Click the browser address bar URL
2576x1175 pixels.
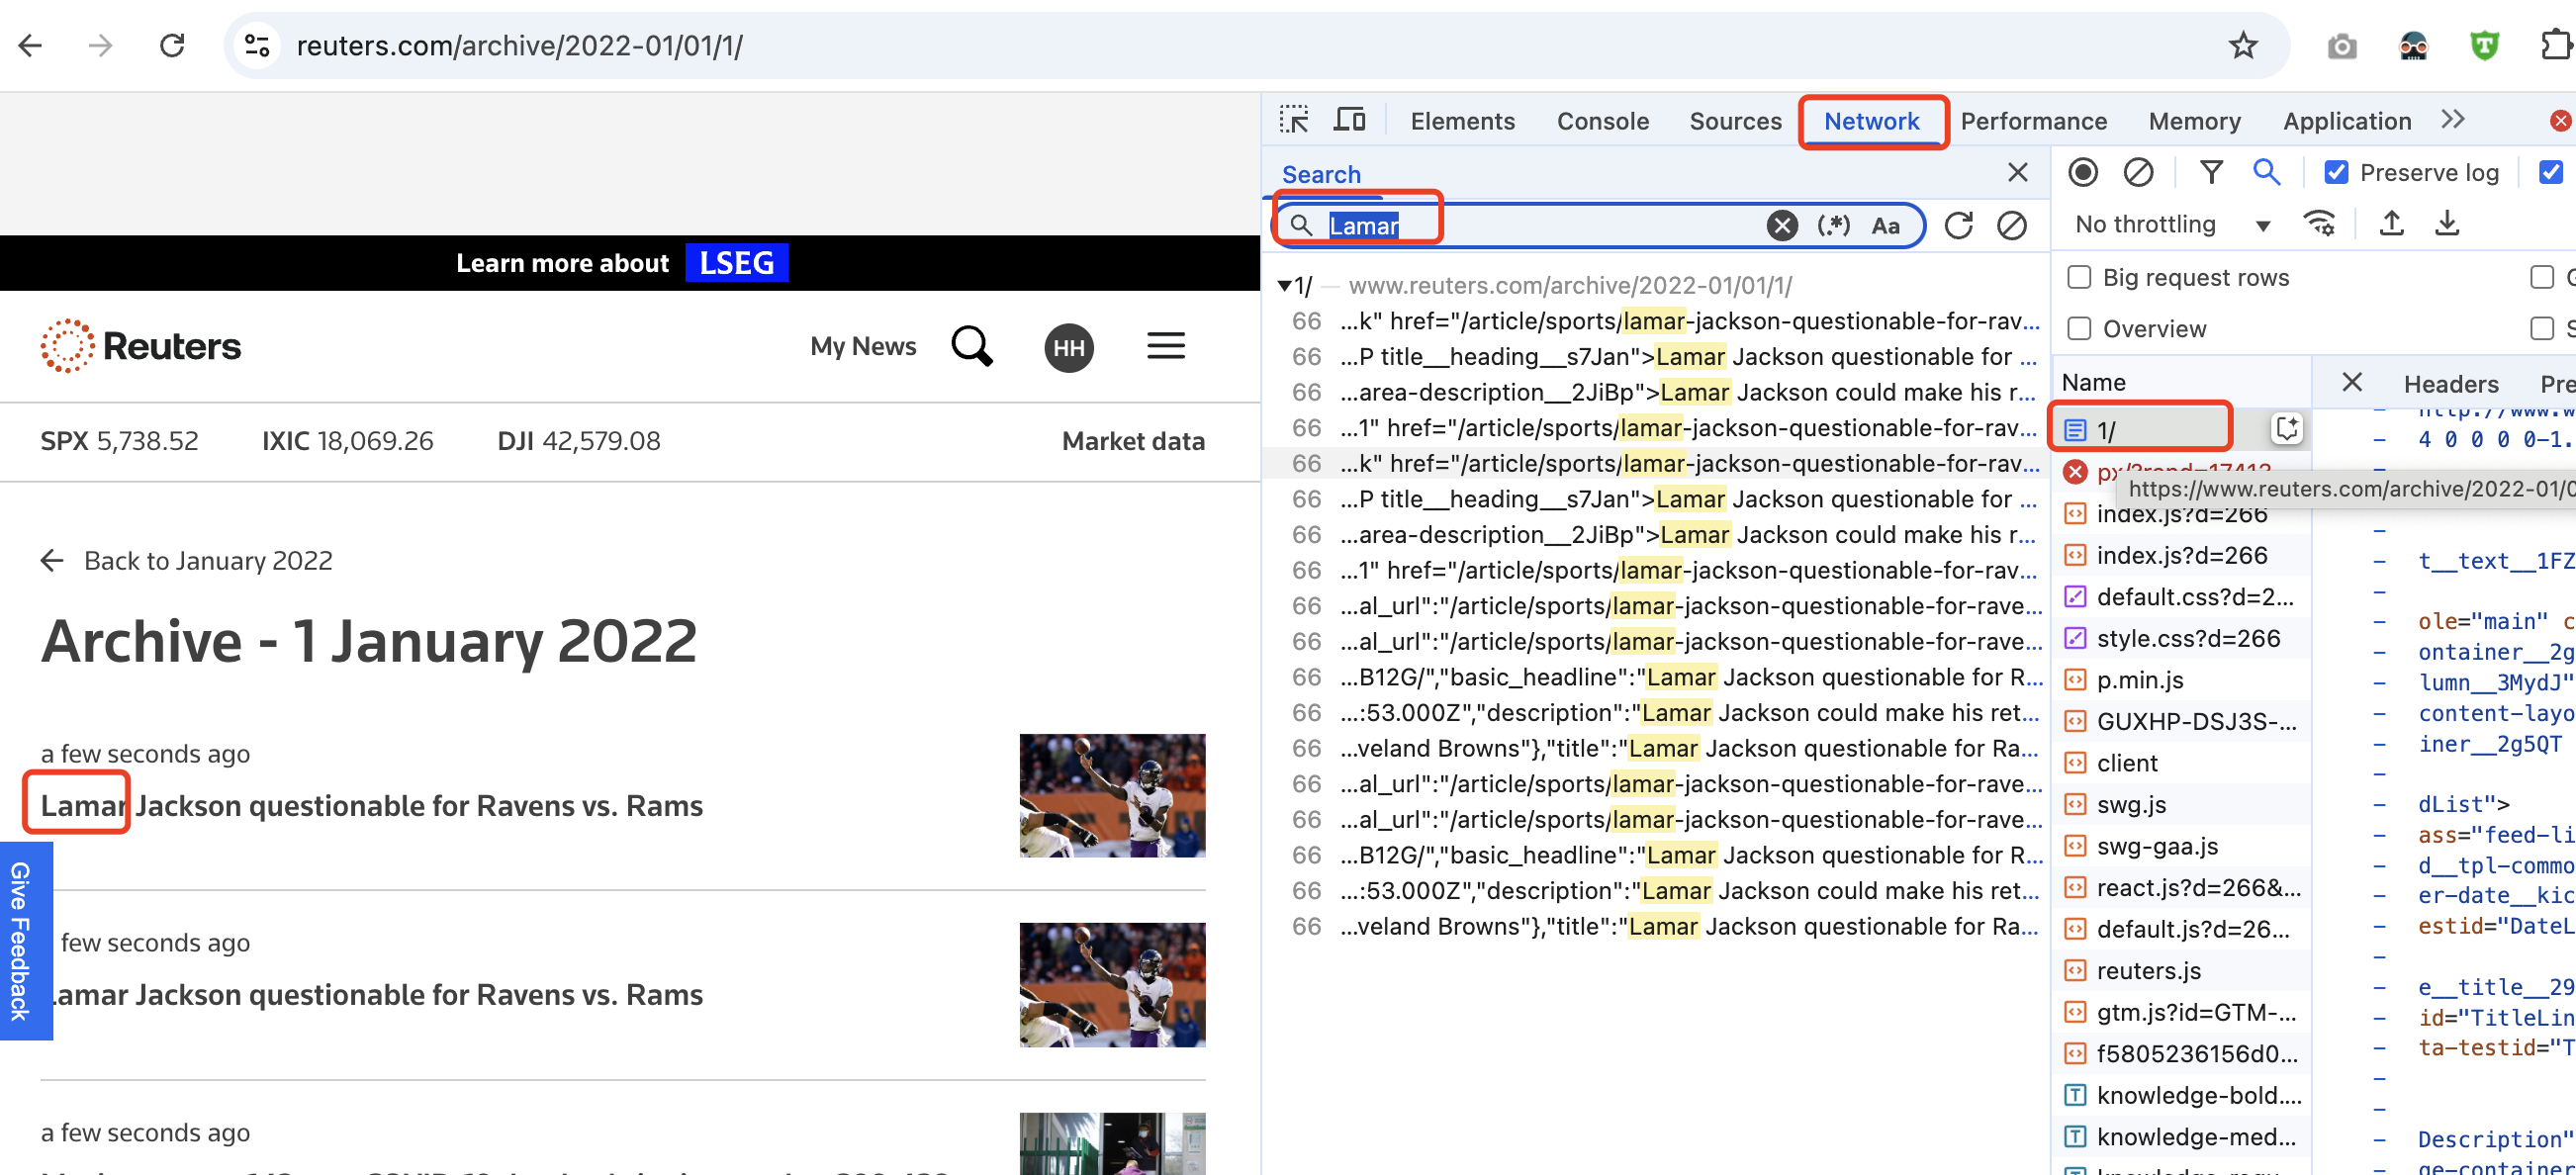click(x=519, y=45)
